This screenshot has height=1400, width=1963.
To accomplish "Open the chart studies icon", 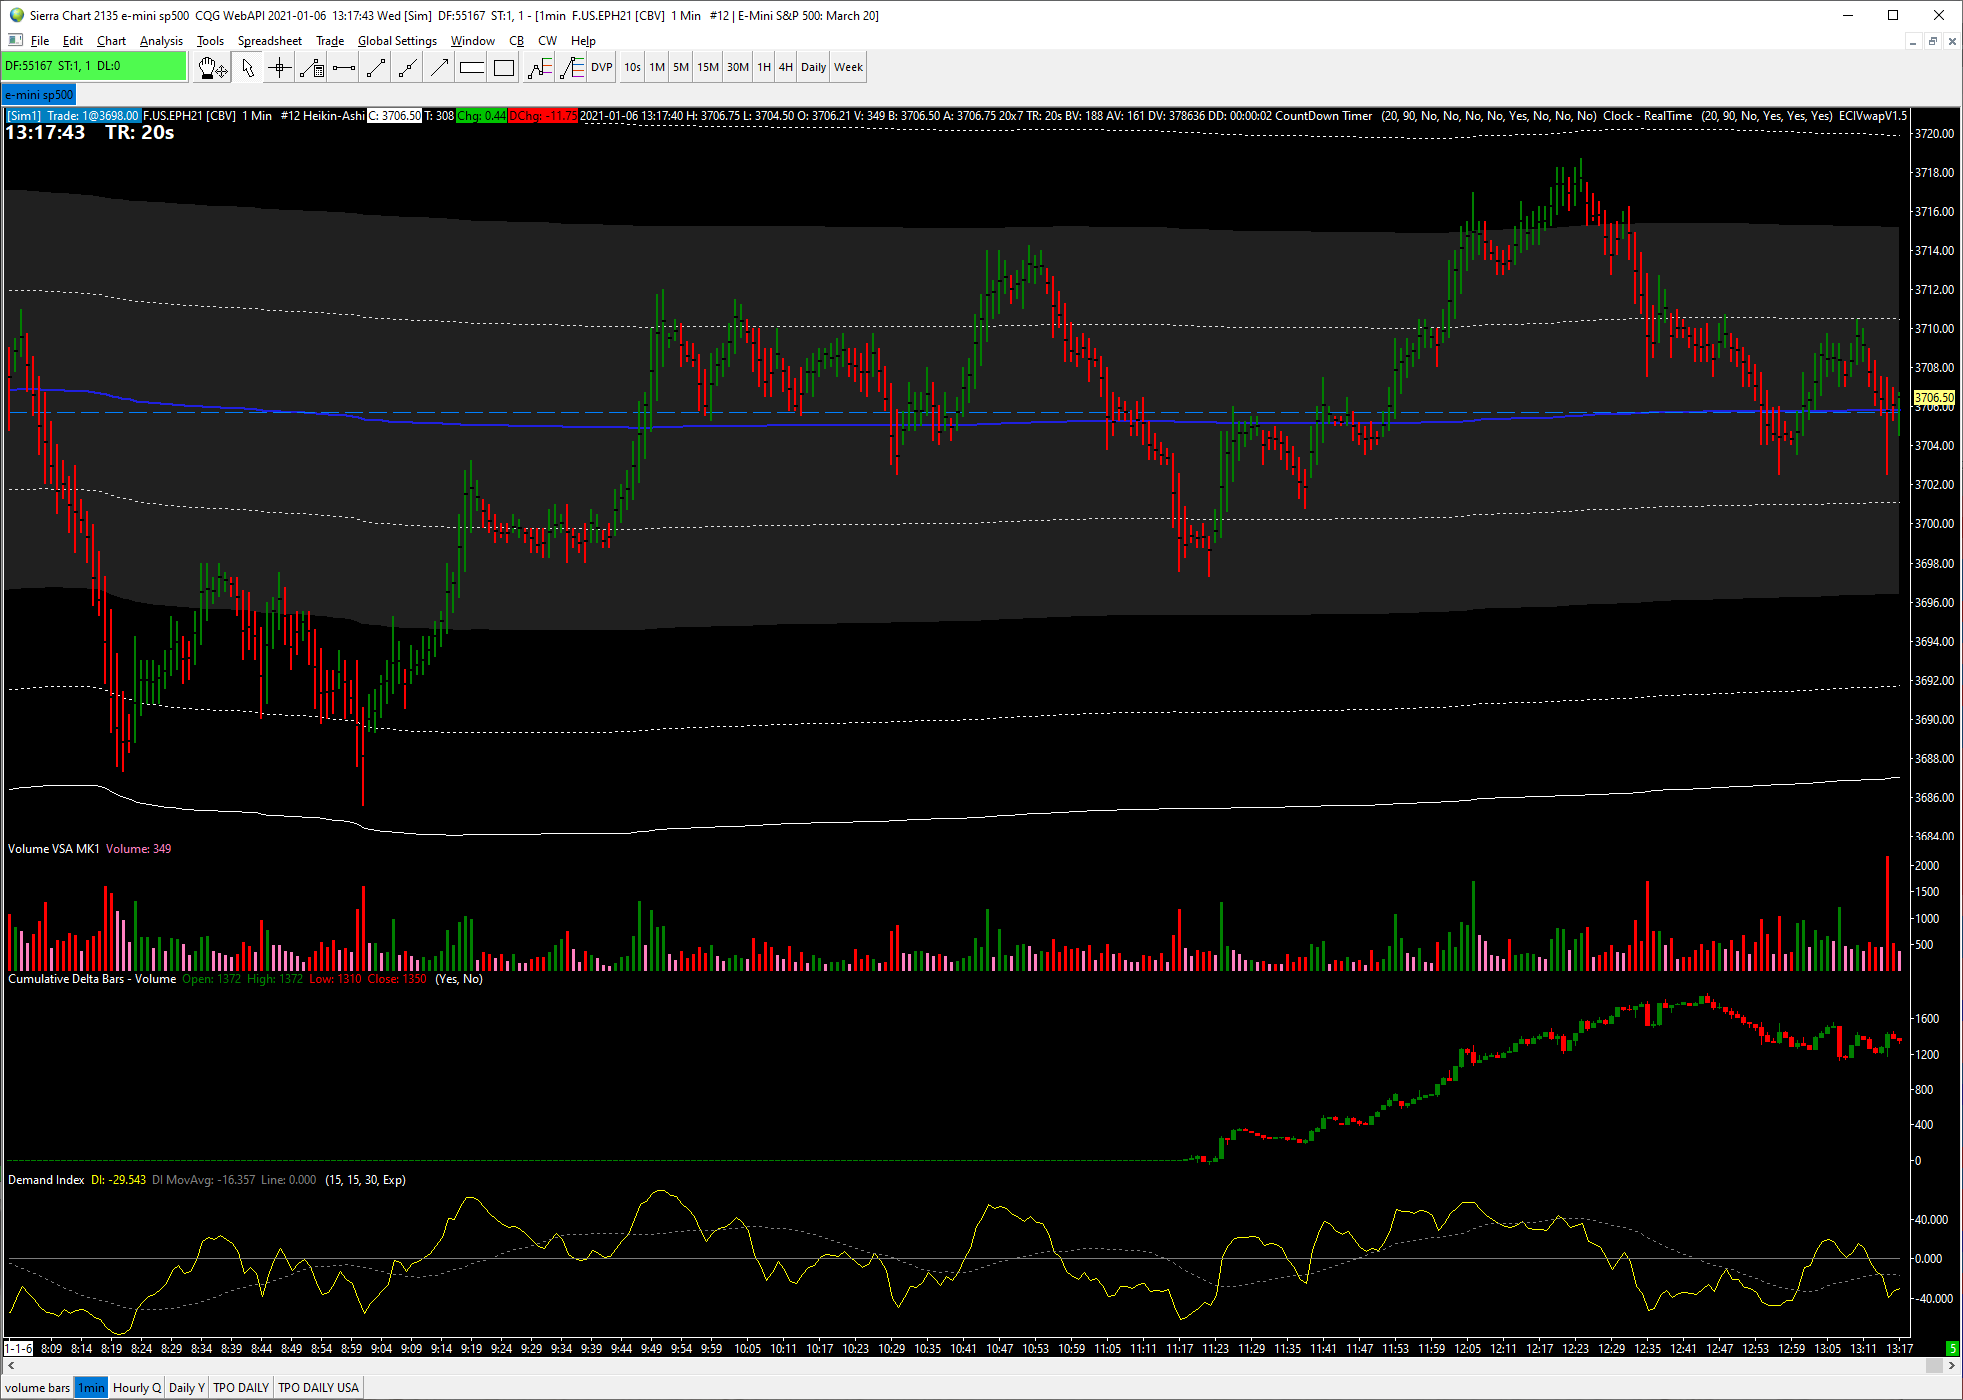I will pos(540,68).
